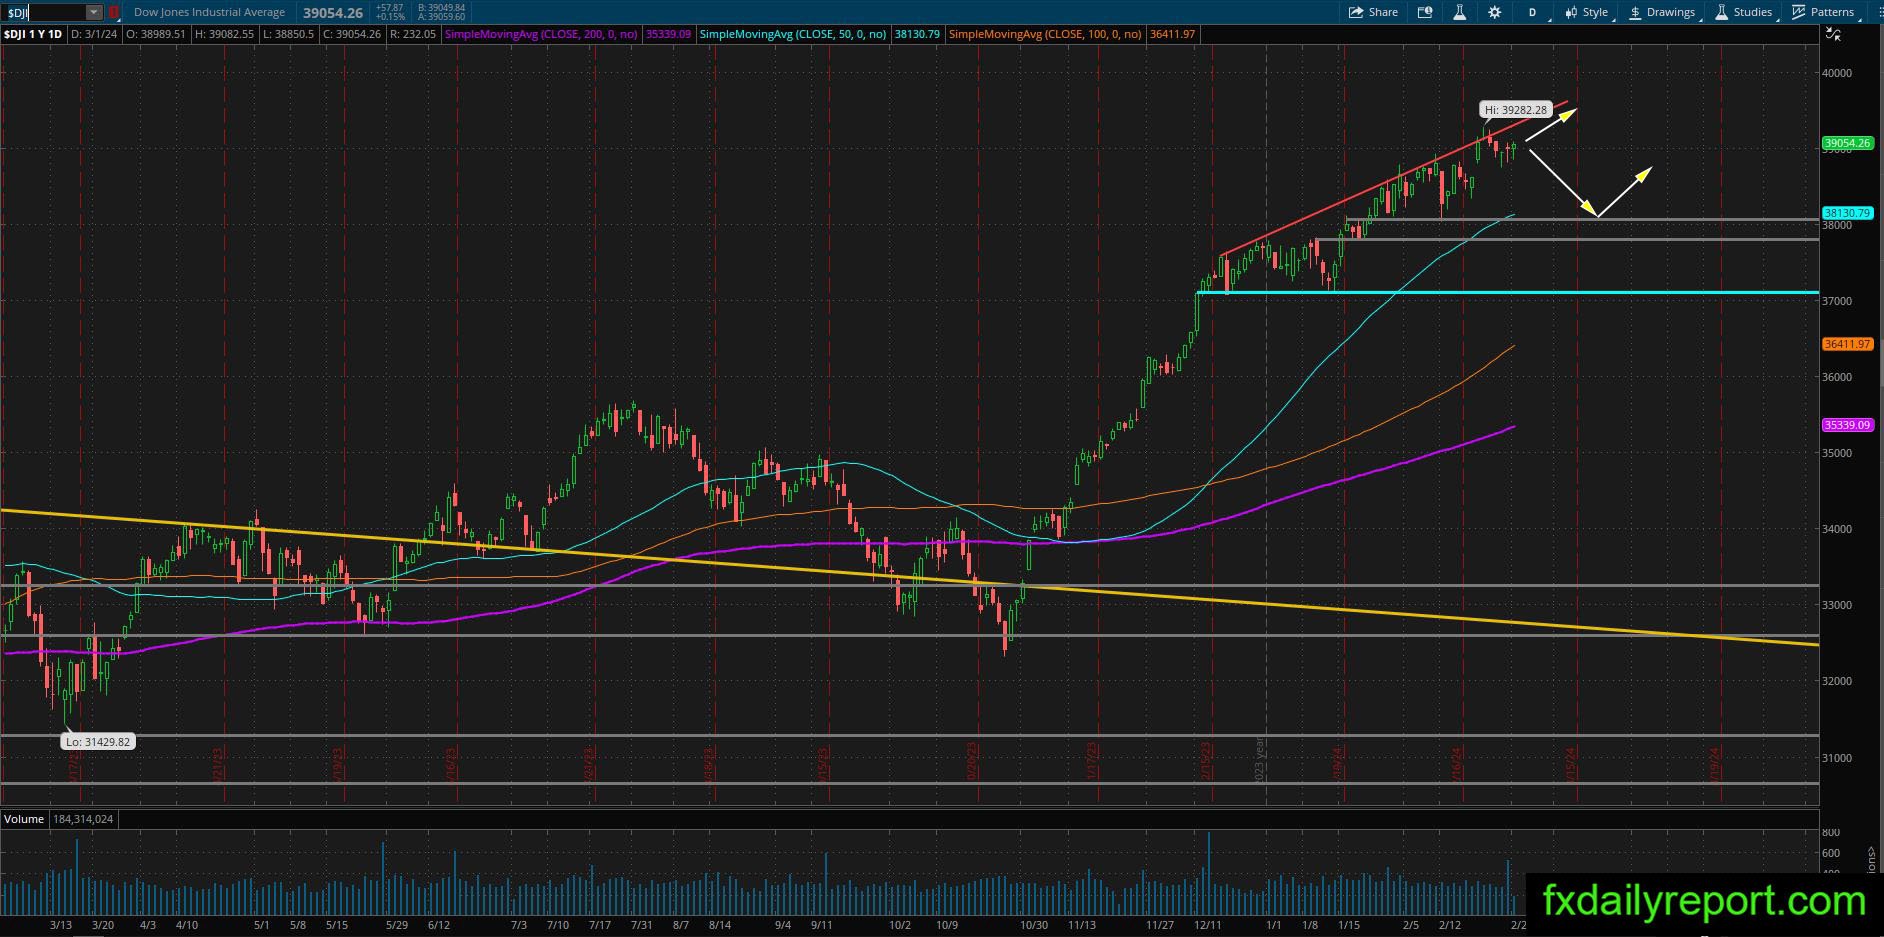Open the Style menu
The height and width of the screenshot is (937, 1884).
click(1587, 12)
